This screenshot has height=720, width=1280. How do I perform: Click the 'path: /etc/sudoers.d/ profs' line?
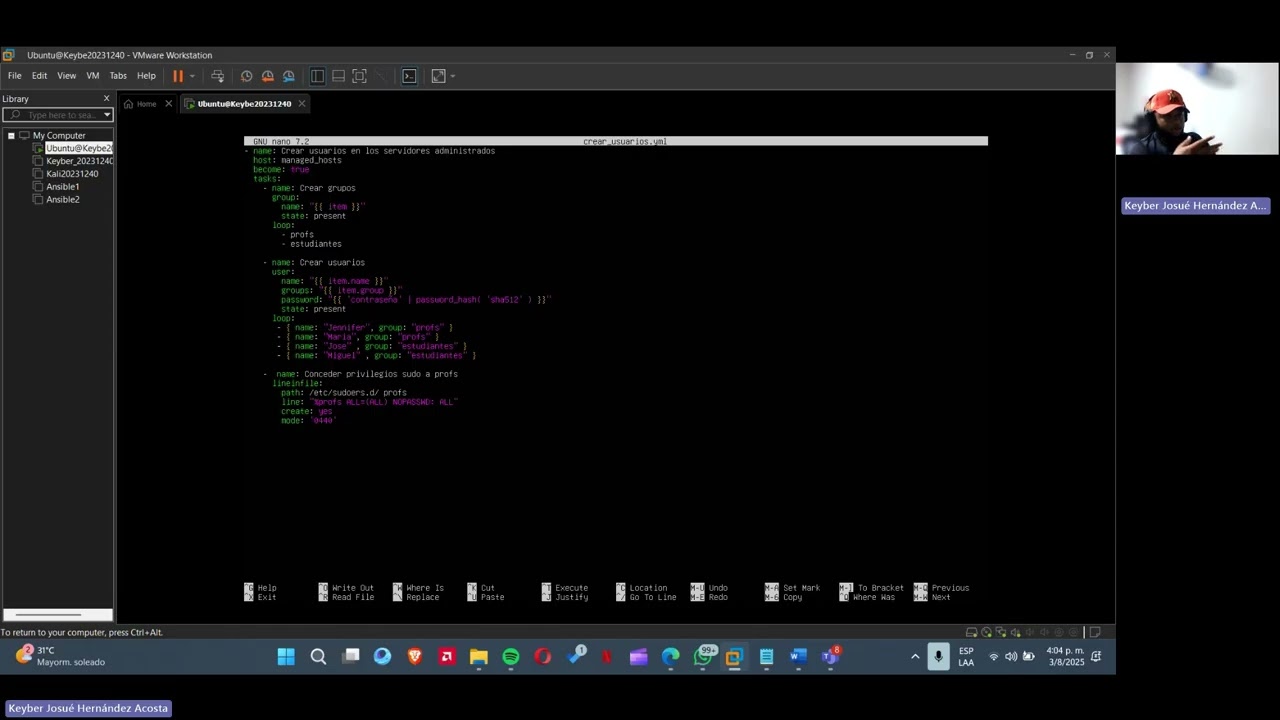point(344,393)
